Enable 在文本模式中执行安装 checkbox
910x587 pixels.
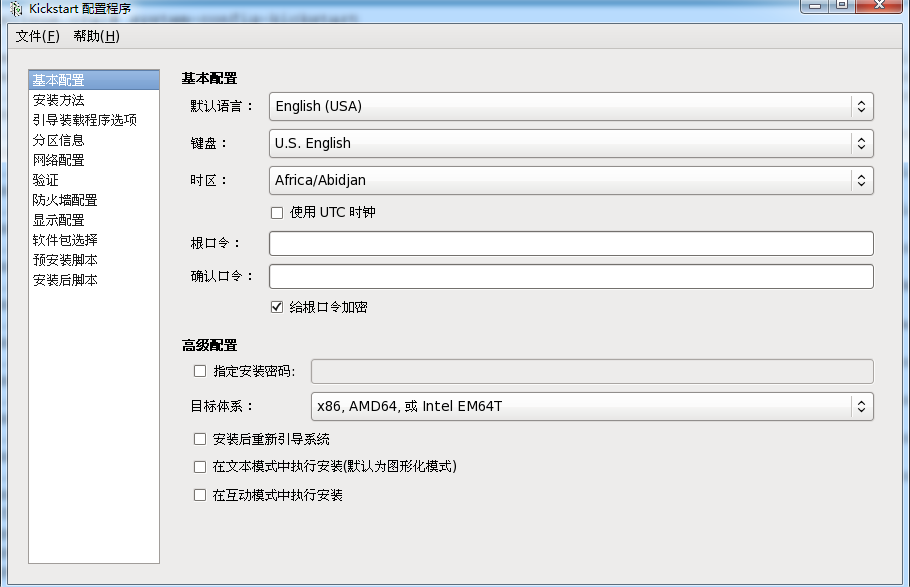pos(200,467)
